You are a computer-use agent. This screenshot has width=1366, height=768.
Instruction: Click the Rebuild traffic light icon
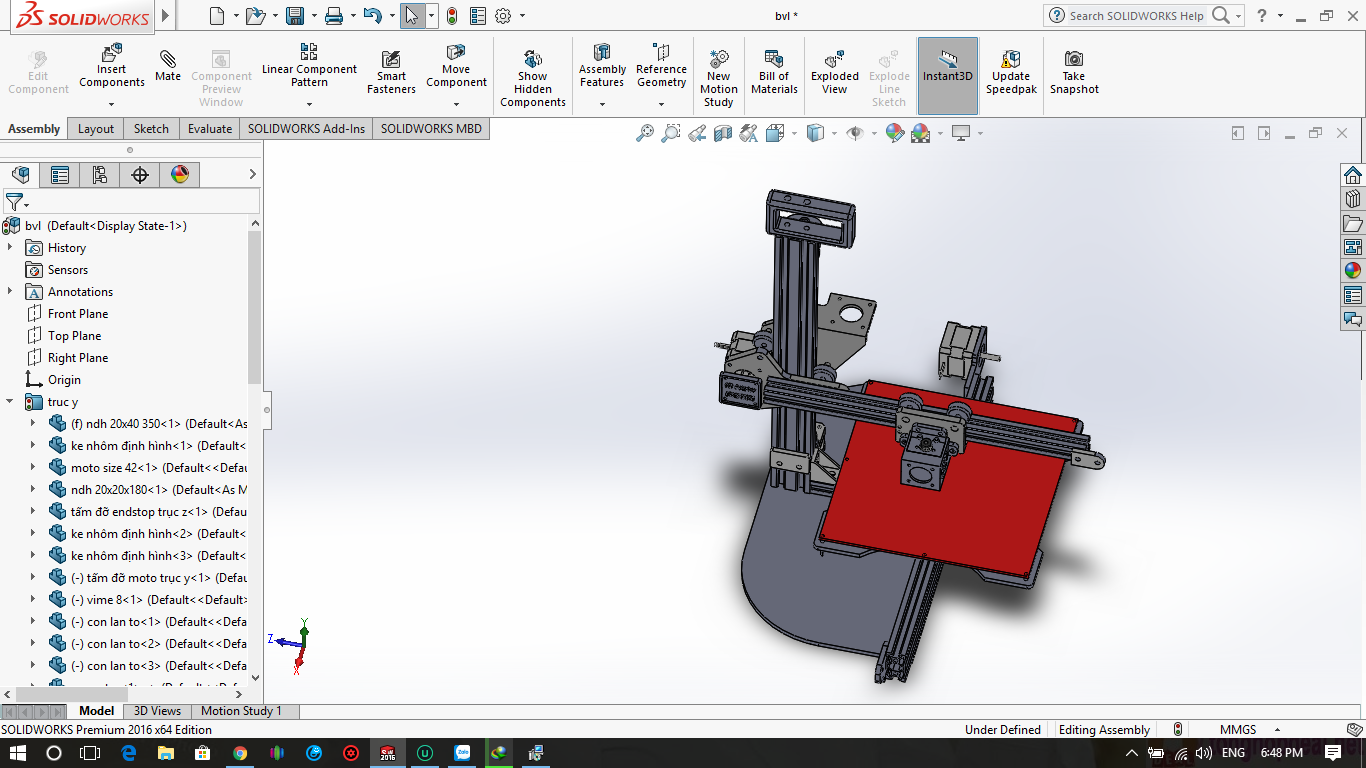[x=452, y=15]
